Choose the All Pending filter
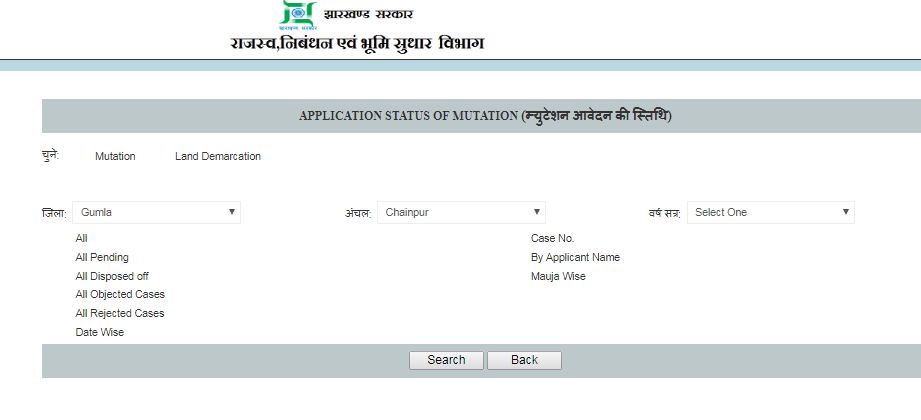Viewport: 921px width, 420px height. pyautogui.click(x=102, y=257)
